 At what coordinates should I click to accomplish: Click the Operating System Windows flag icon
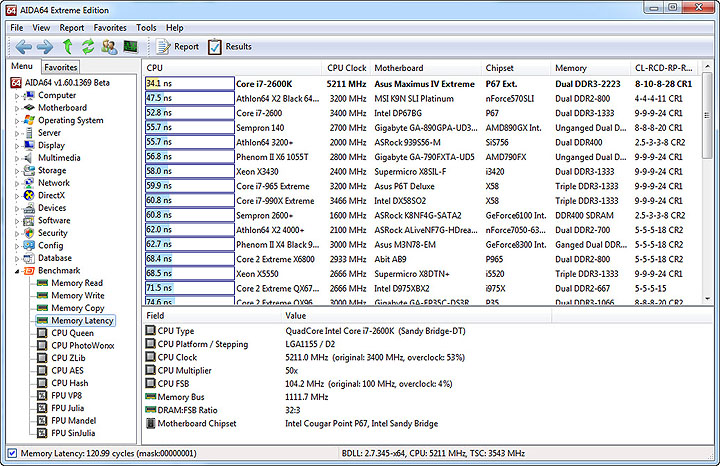click(29, 120)
